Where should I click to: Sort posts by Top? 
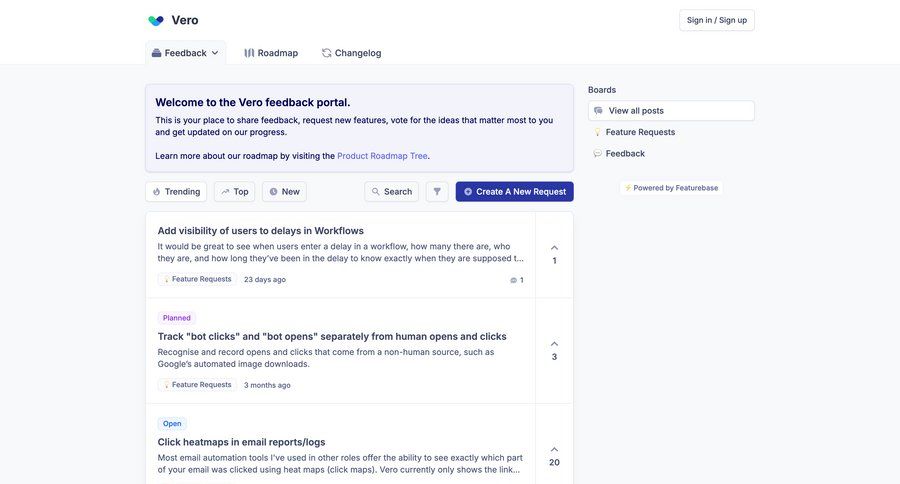click(234, 191)
